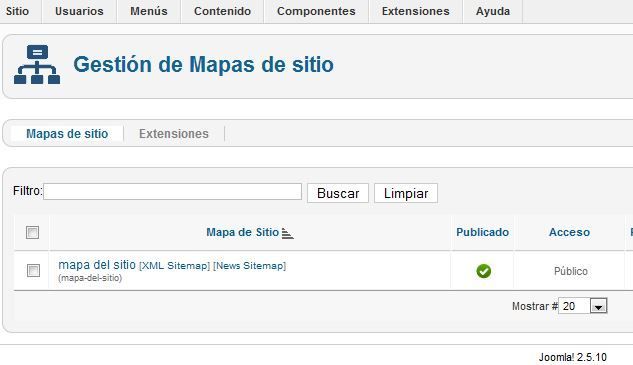Open the XML Sitemap link

[174, 266]
